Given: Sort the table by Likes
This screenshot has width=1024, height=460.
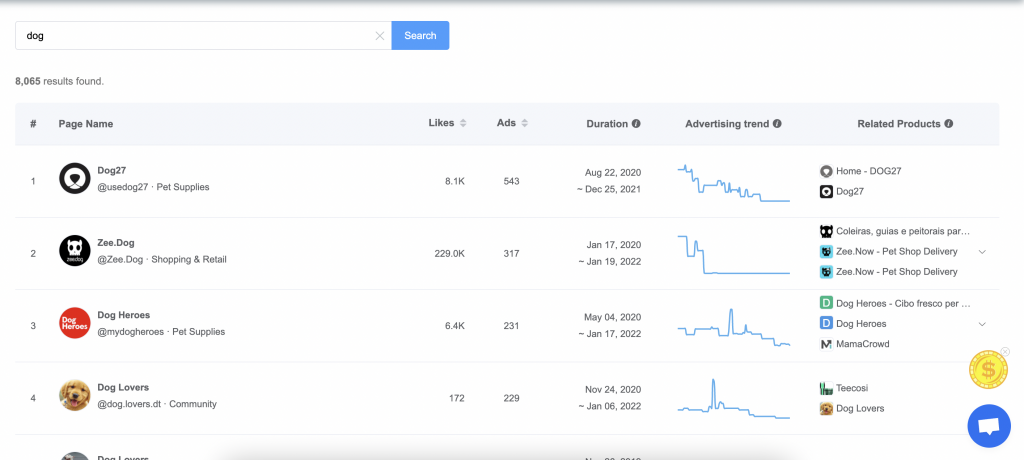Looking at the screenshot, I should point(463,123).
